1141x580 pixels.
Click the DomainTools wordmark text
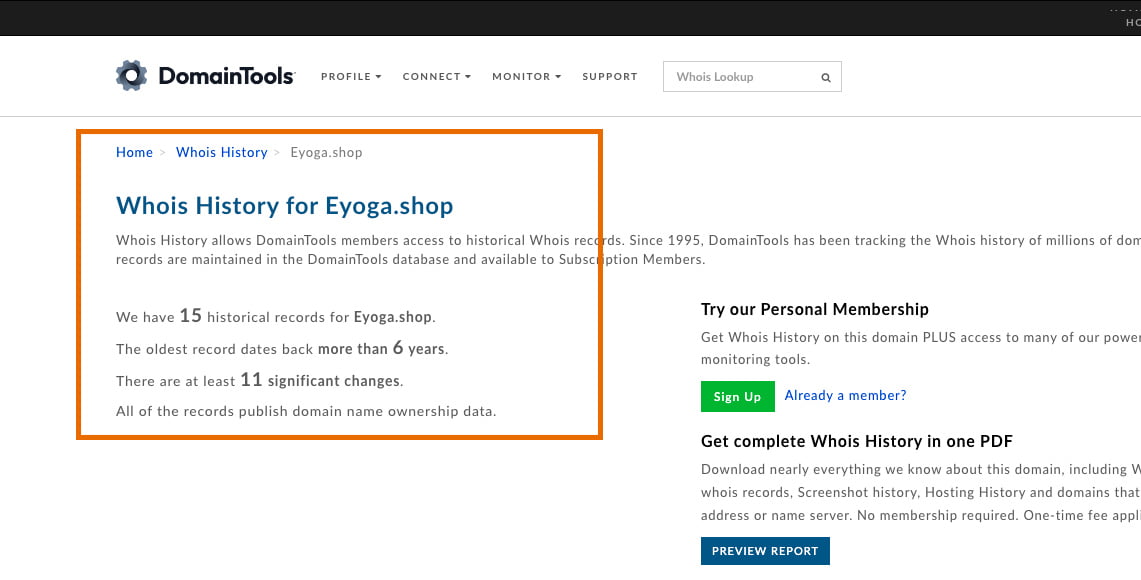click(226, 76)
